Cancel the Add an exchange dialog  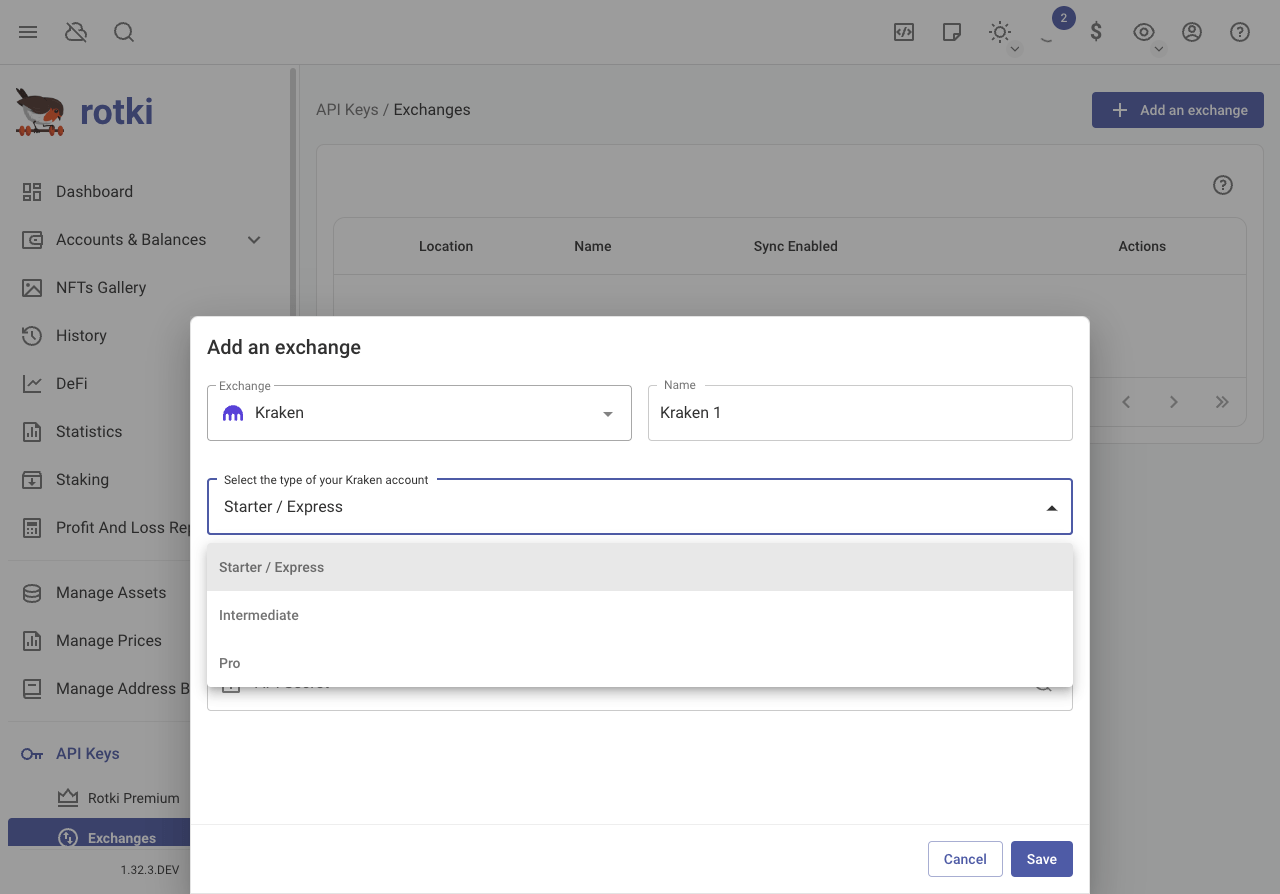click(x=965, y=859)
